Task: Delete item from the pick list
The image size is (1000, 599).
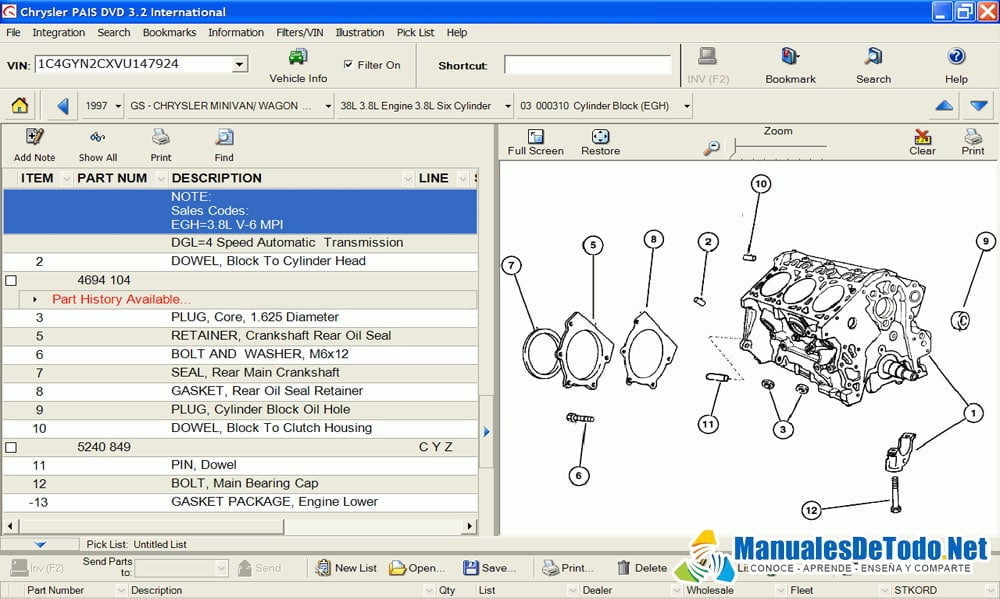Action: (642, 568)
